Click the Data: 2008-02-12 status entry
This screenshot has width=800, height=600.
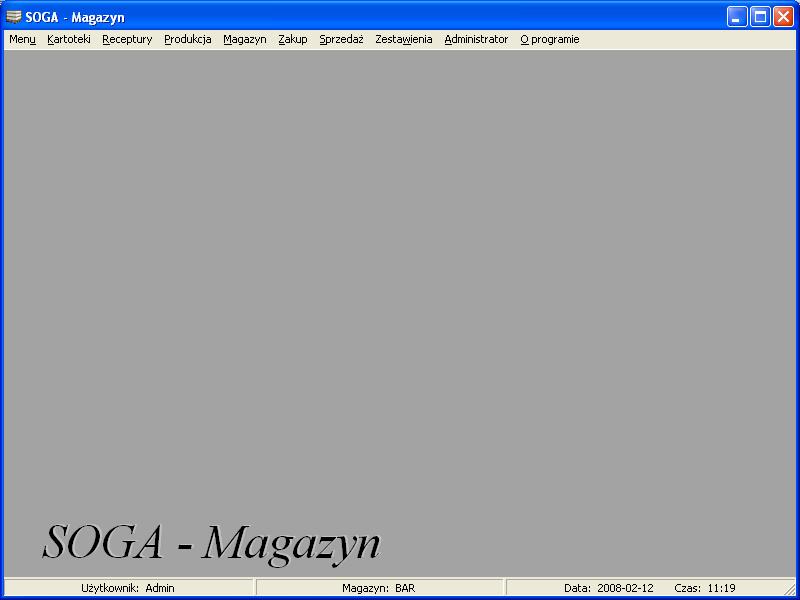tap(609, 588)
